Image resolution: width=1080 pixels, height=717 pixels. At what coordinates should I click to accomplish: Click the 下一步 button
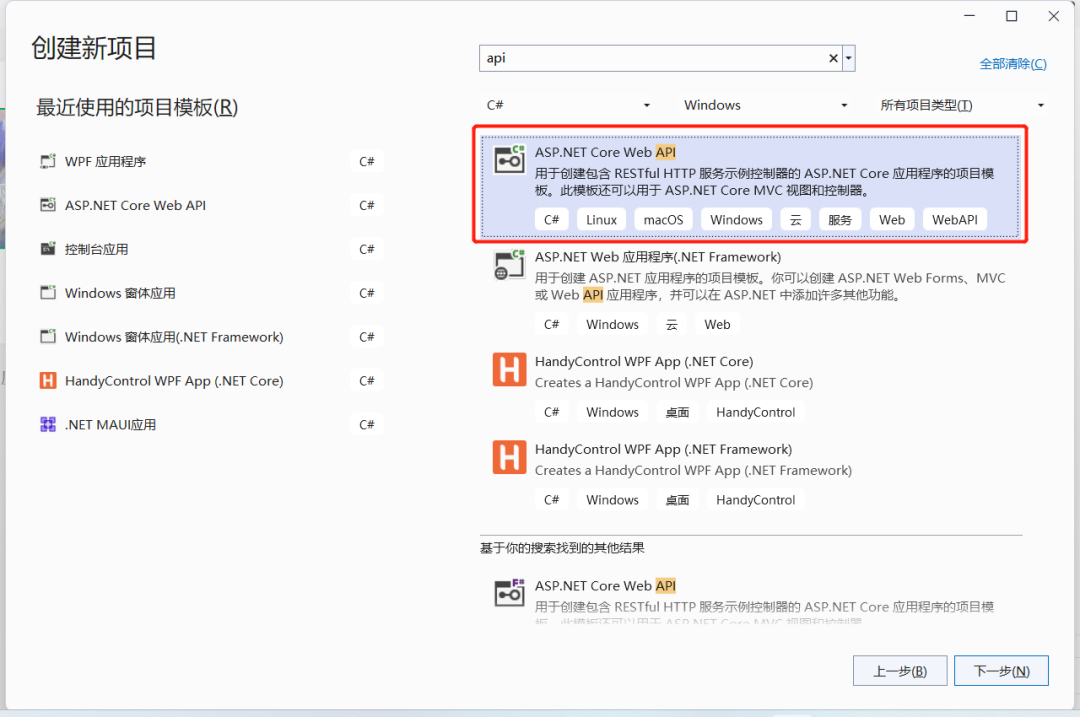(x=1001, y=671)
